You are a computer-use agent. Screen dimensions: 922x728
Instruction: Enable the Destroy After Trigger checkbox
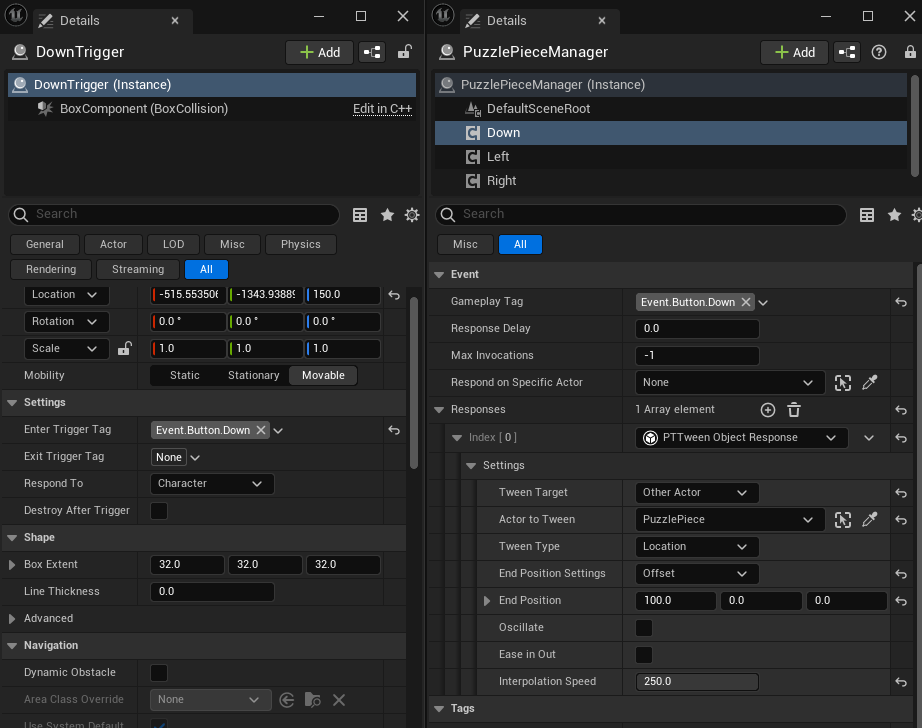tap(157, 509)
